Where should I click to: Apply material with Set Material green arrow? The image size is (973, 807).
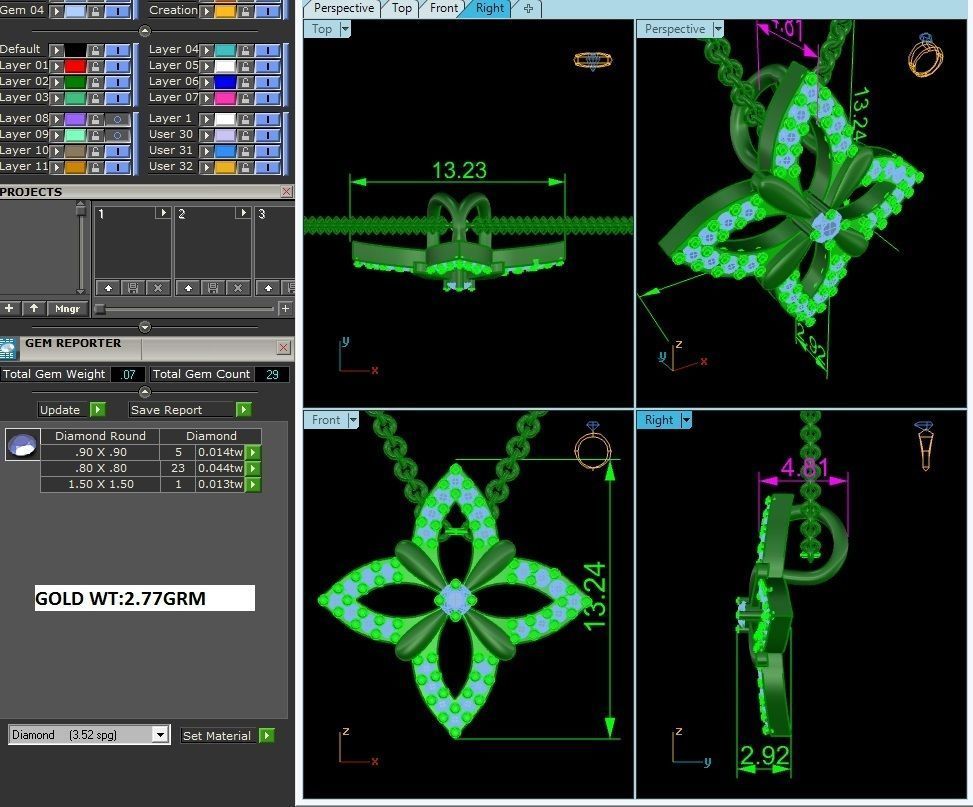click(x=267, y=736)
